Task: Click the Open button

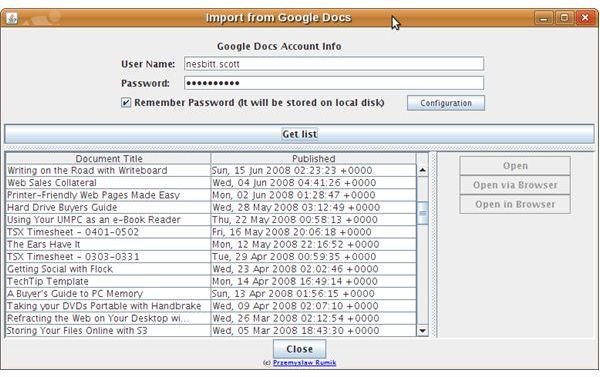Action: pos(515,166)
